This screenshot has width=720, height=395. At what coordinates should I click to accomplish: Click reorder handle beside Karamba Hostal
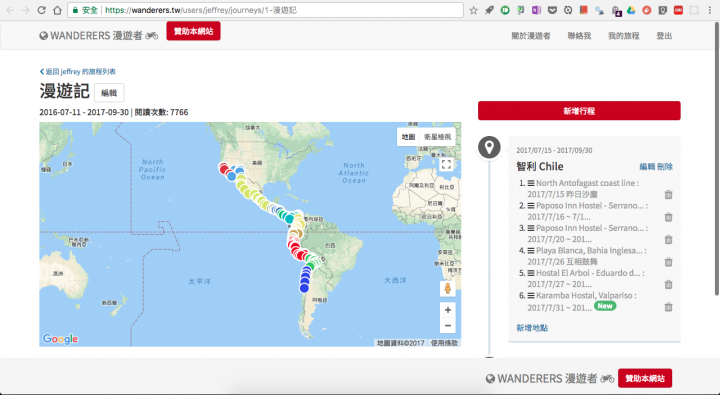[531, 295]
